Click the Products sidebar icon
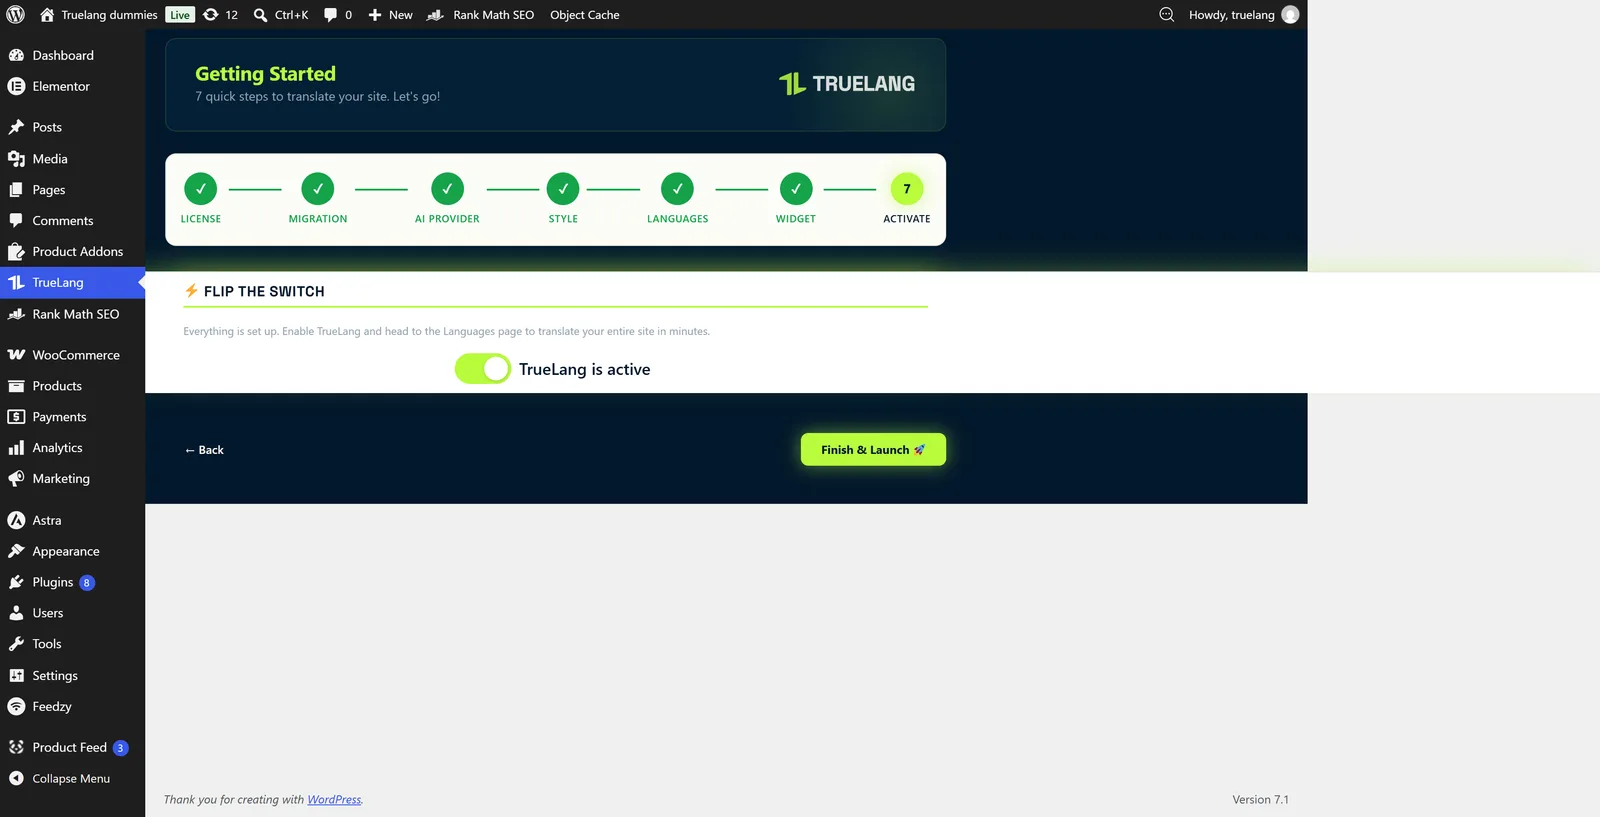This screenshot has width=1600, height=817. pos(16,386)
